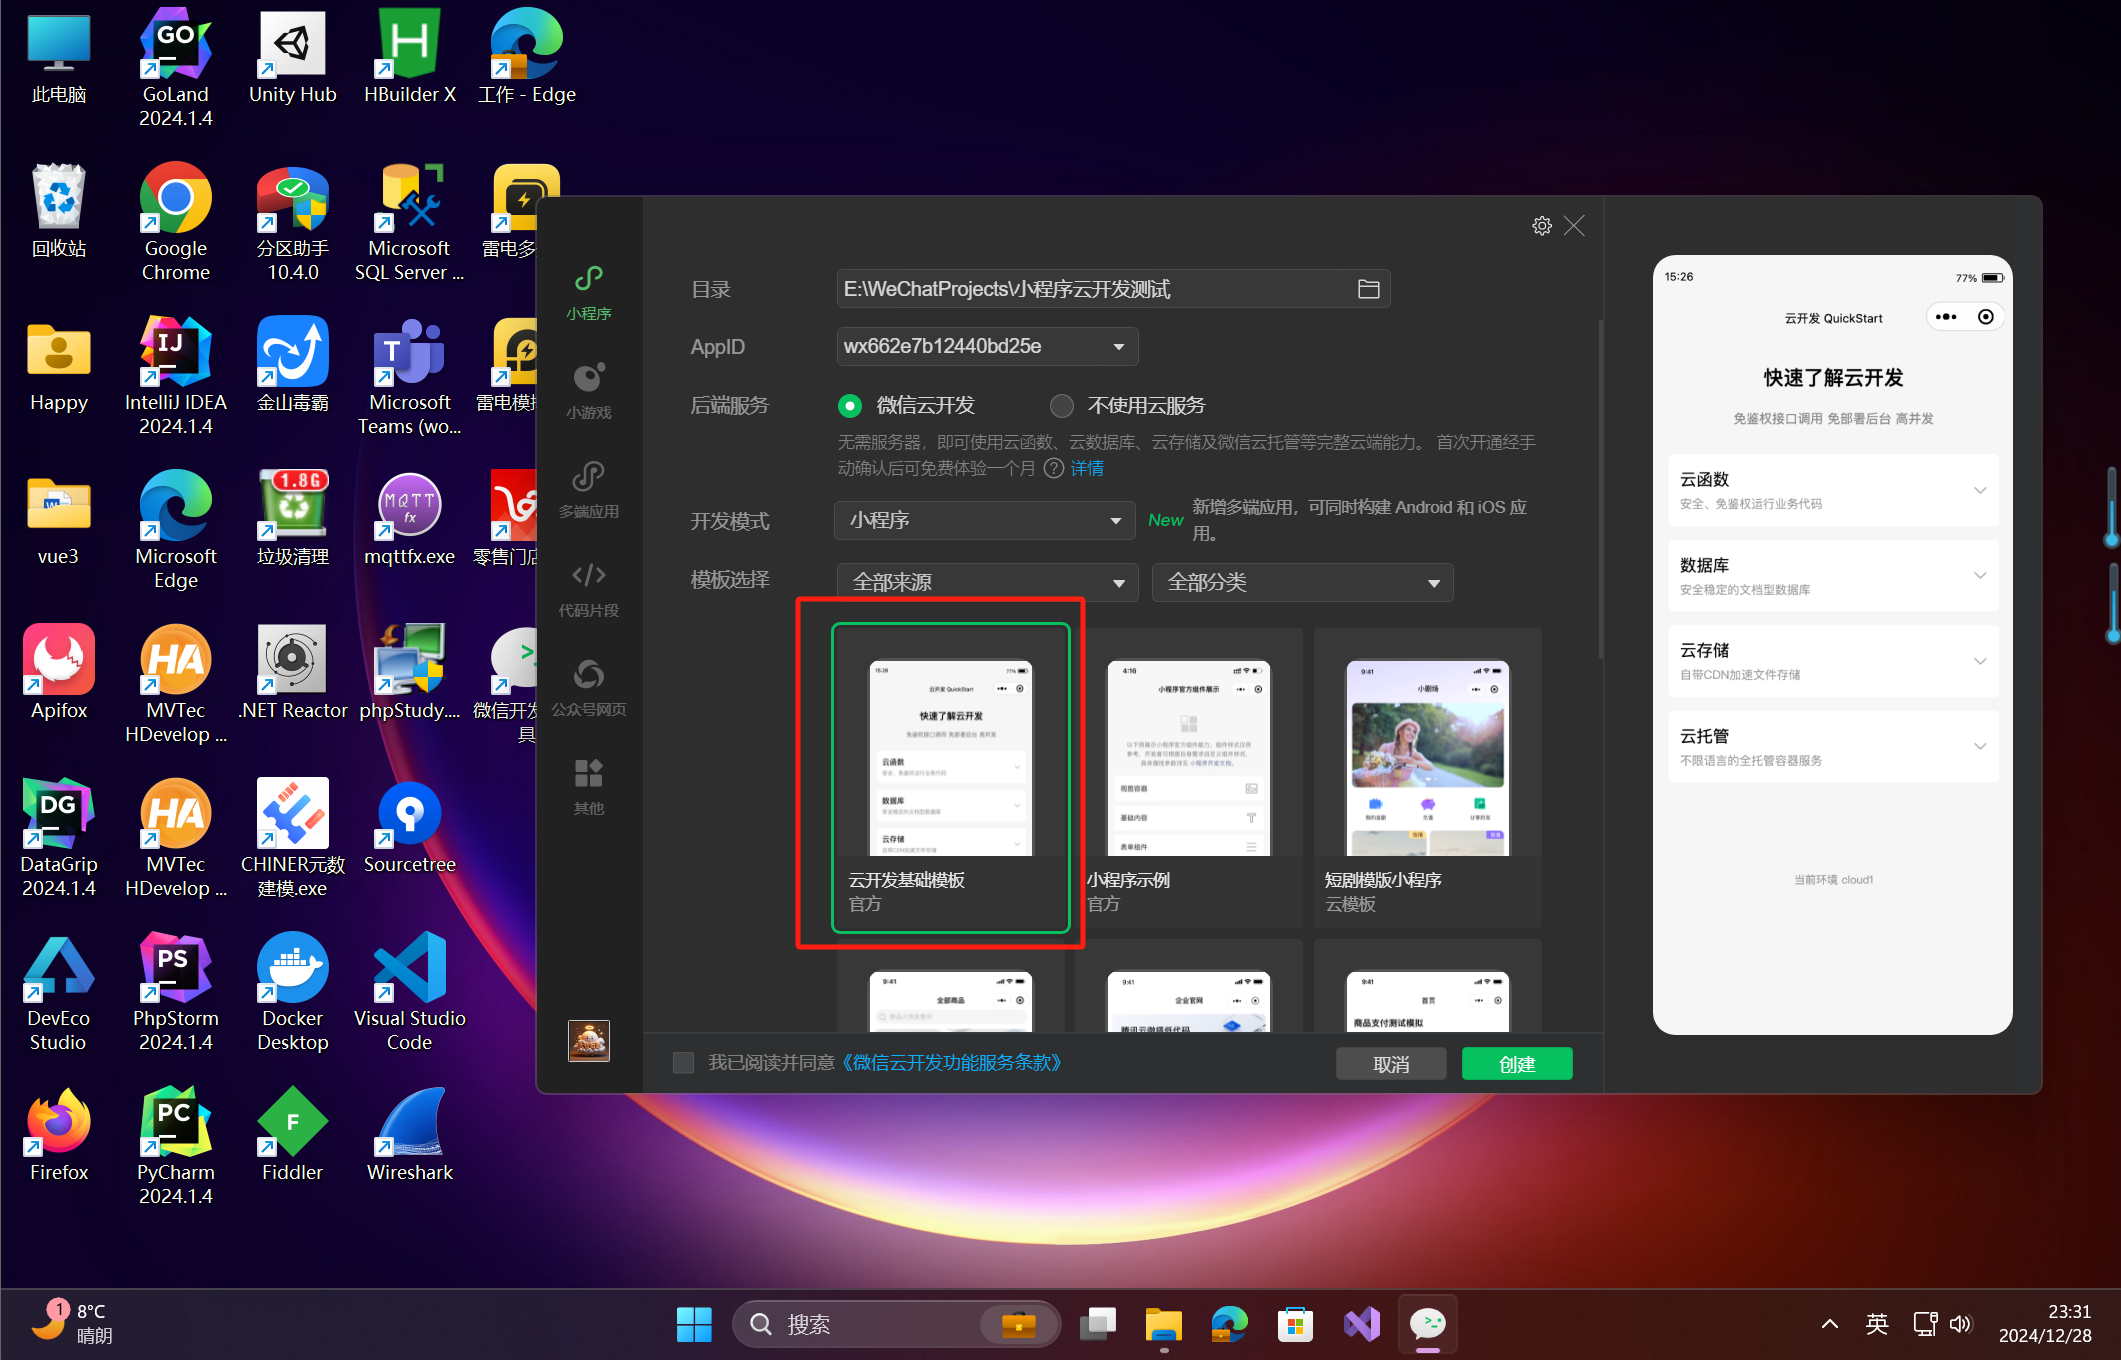The width and height of the screenshot is (2121, 1360).
Task: Expand the 开发模式 小程序 dropdown
Action: (1114, 521)
